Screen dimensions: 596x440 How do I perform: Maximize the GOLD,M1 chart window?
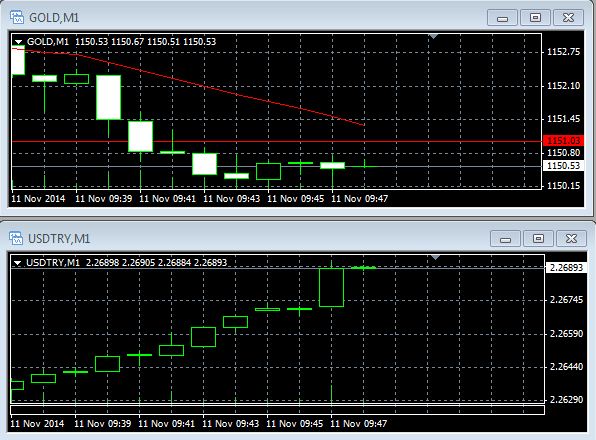535,17
